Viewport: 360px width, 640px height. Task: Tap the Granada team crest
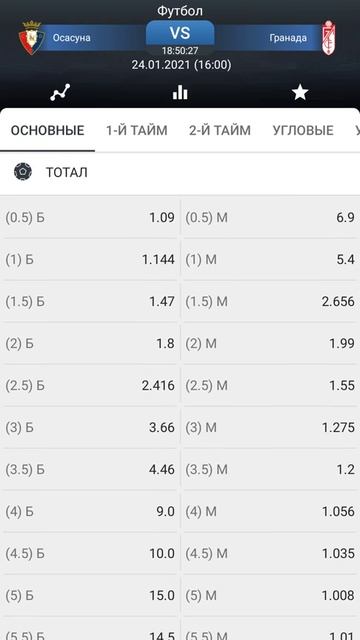(x=329, y=38)
